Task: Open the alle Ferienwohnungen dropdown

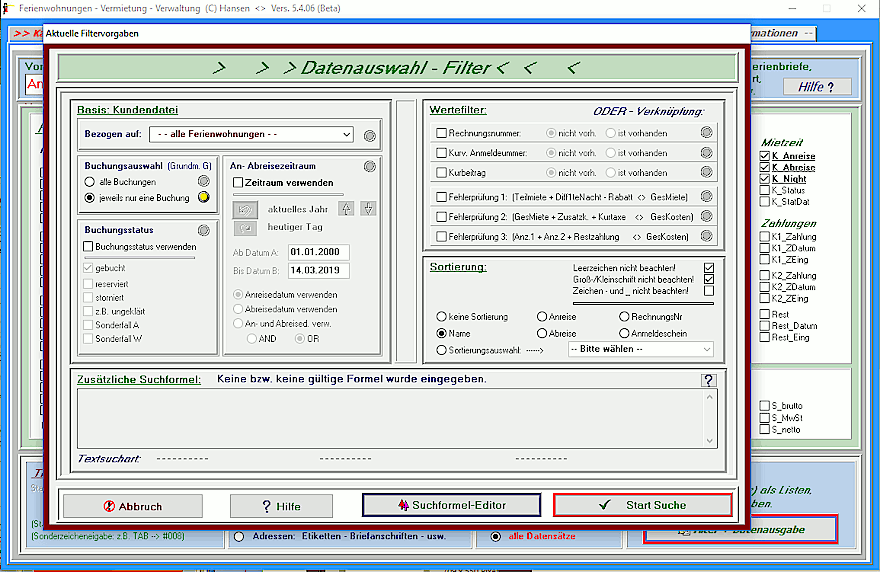Action: [x=251, y=134]
